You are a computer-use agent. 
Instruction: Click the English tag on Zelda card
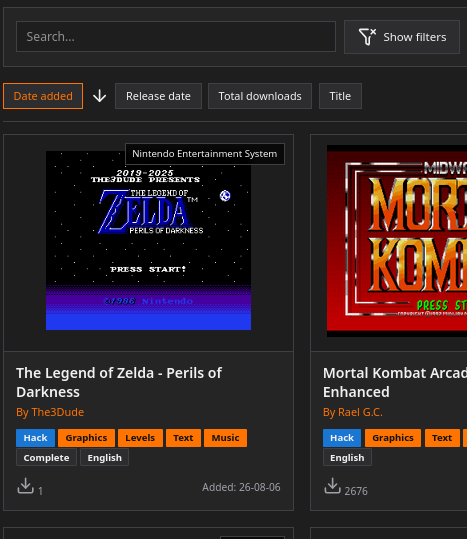[x=104, y=458]
